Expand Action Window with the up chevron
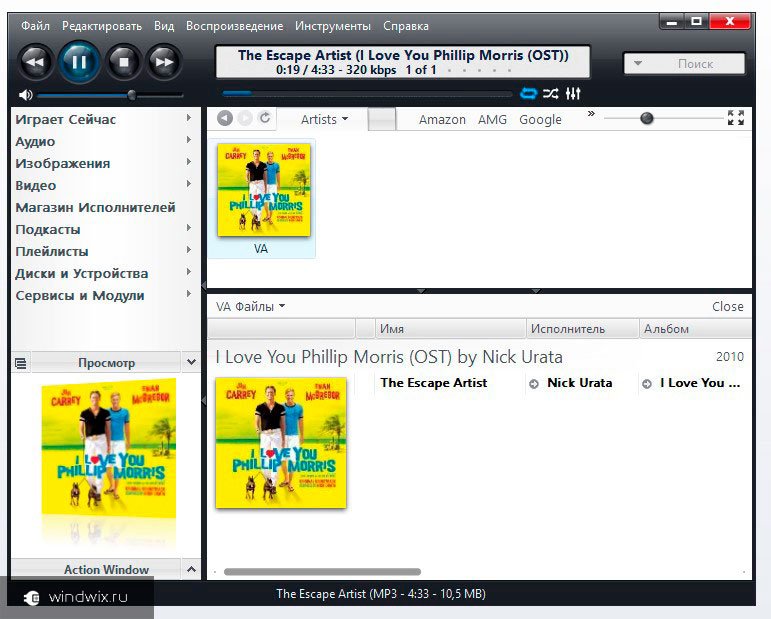Screen dimensions: 771x619 point(191,569)
